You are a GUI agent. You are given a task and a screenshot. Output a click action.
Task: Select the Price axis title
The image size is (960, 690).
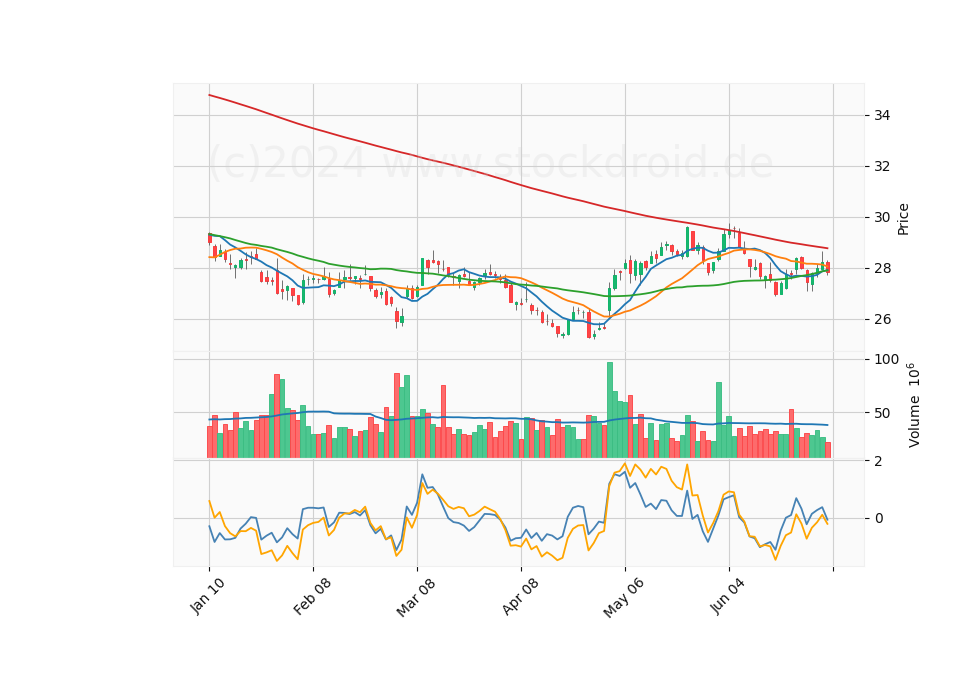coord(903,219)
